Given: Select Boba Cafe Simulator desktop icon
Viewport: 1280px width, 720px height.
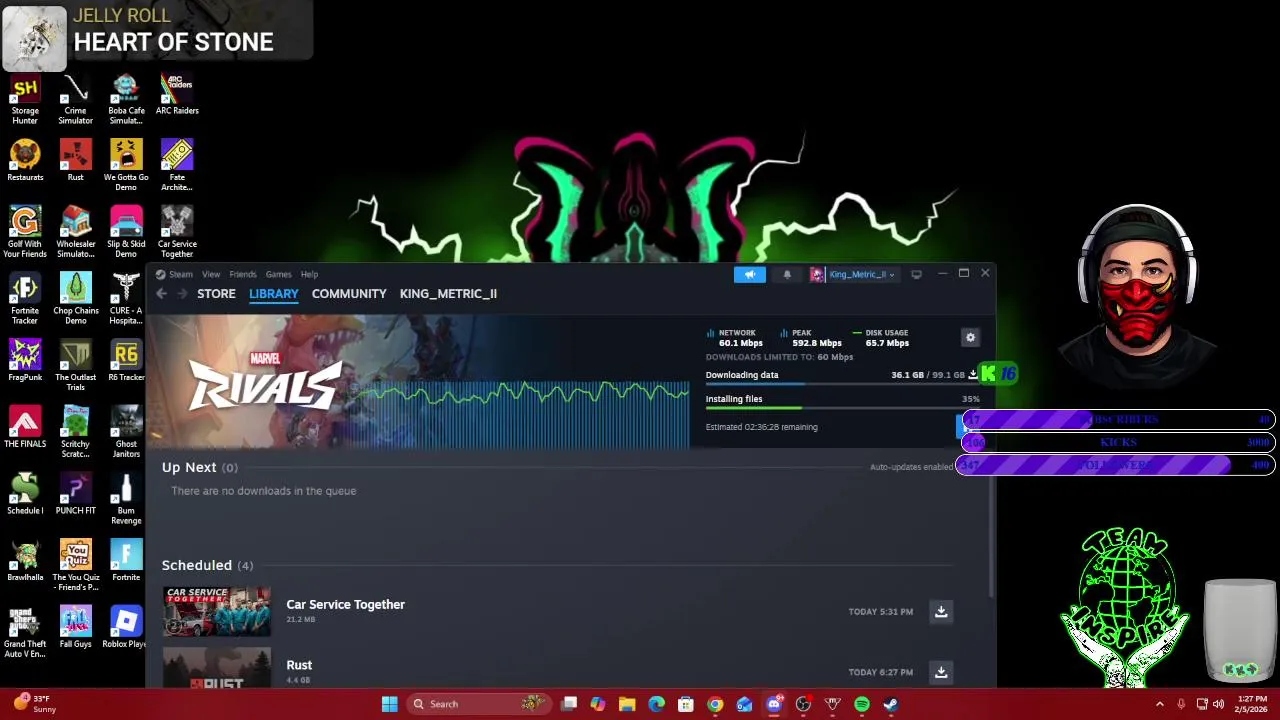Looking at the screenshot, I should click(126, 100).
